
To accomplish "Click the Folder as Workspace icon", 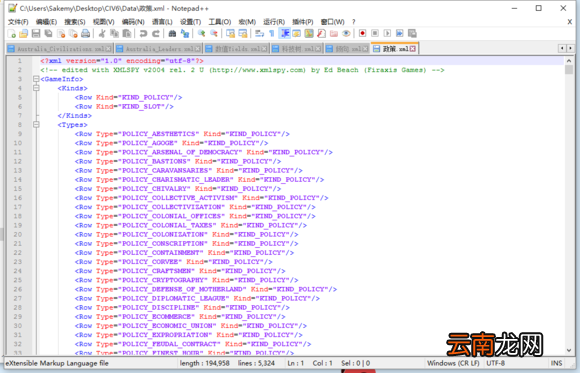I will point(334,34).
